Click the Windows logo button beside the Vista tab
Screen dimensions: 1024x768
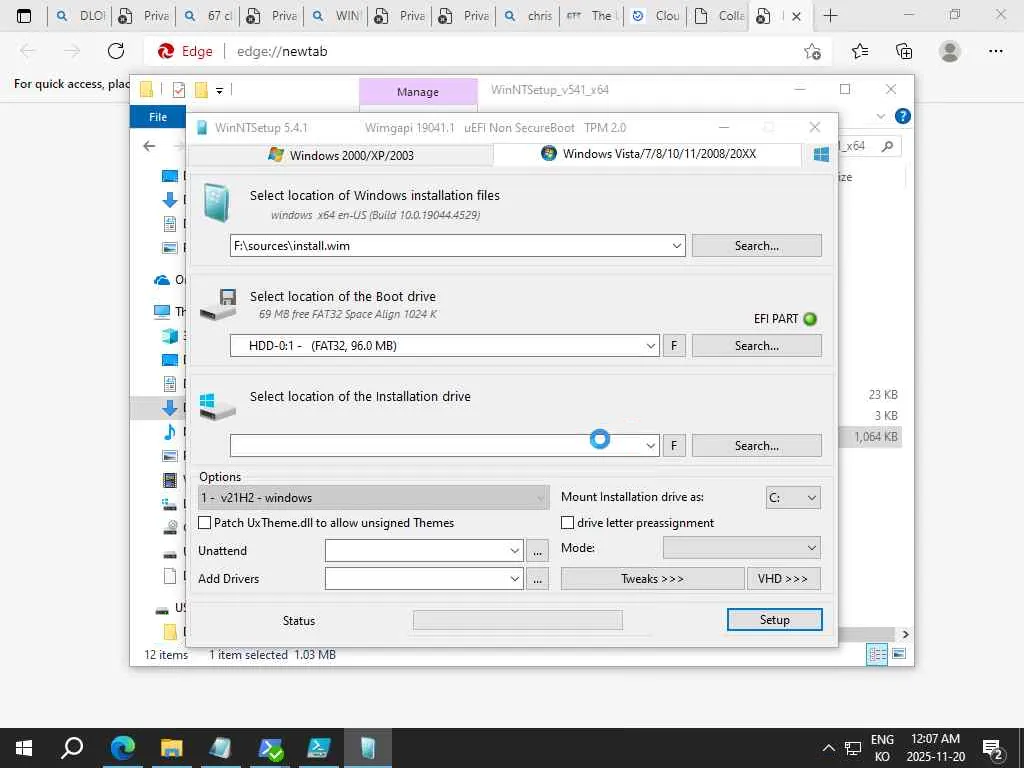(821, 154)
